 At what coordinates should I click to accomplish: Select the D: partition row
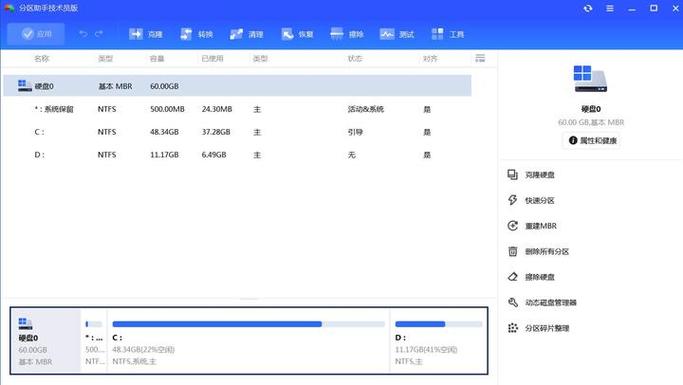[237, 155]
